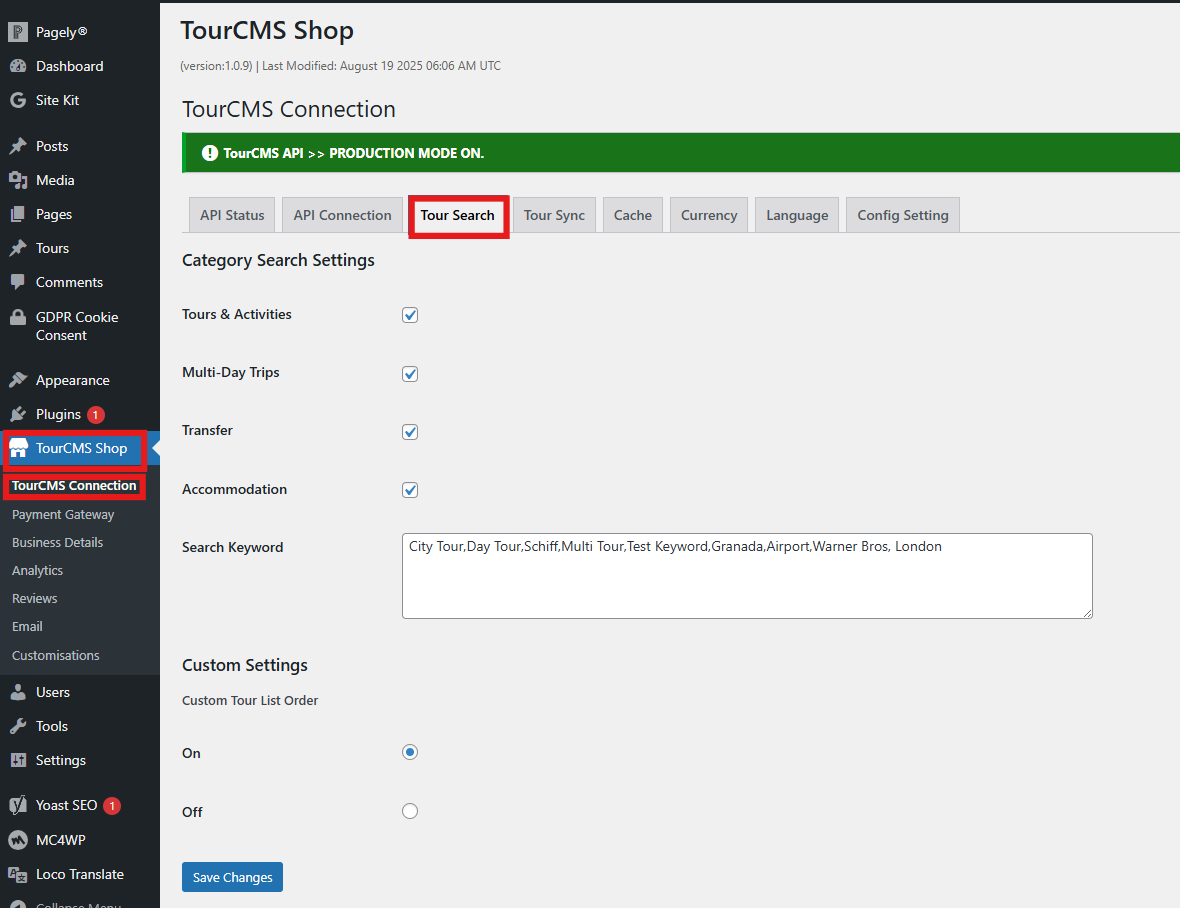Screen dimensions: 1180x908
Task: Select the On radio button
Action: coord(410,752)
